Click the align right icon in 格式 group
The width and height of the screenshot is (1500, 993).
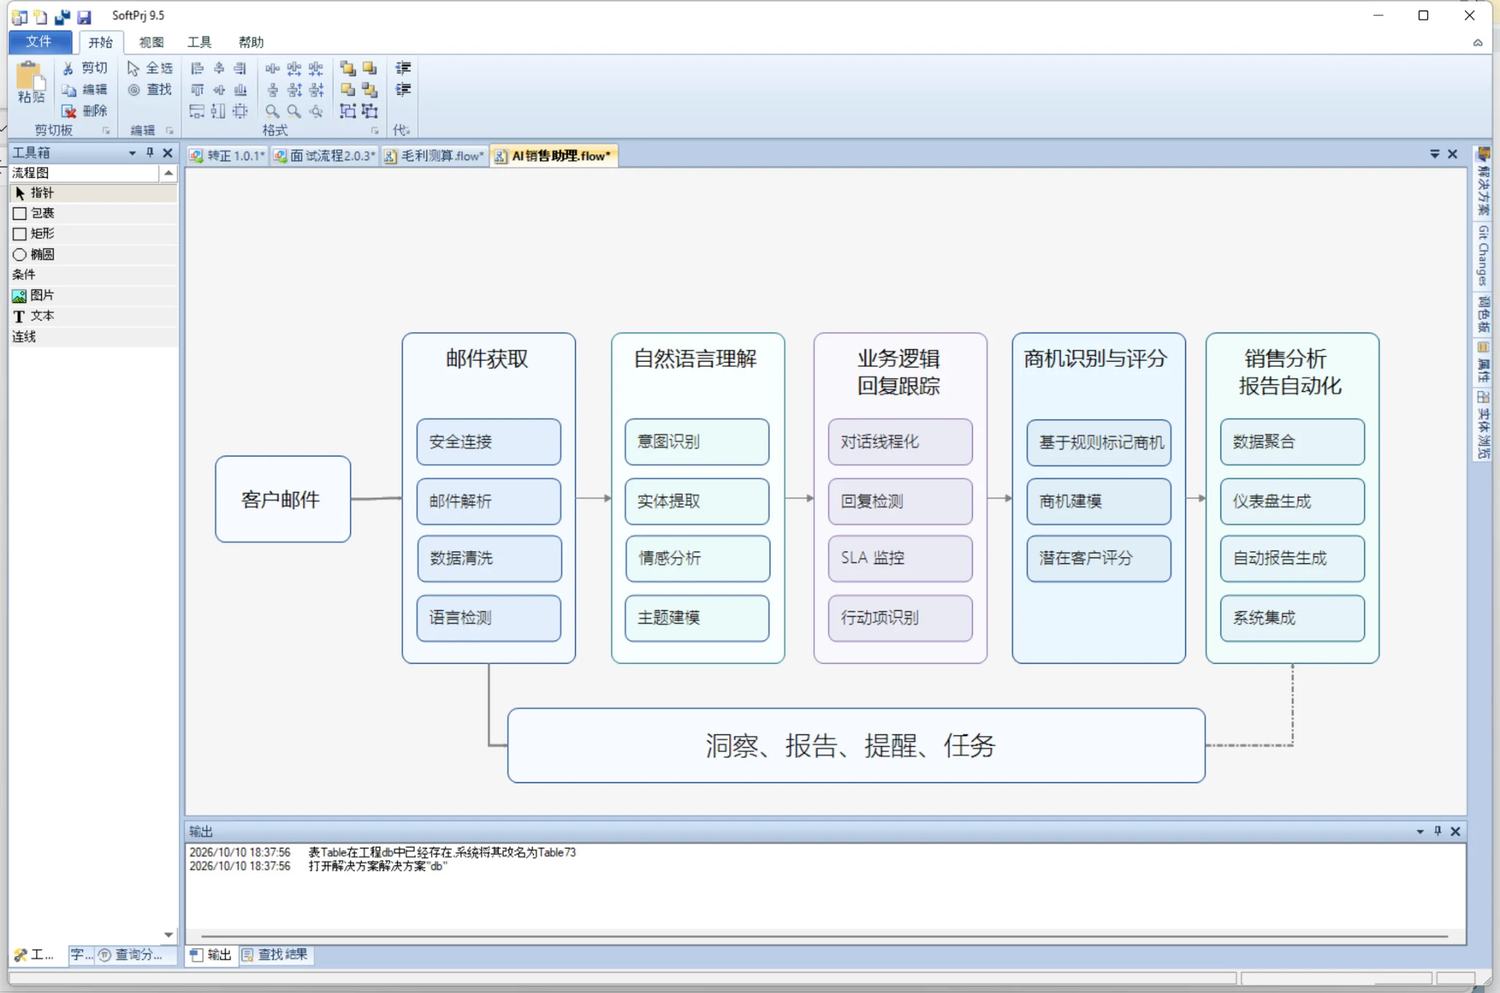tap(240, 68)
